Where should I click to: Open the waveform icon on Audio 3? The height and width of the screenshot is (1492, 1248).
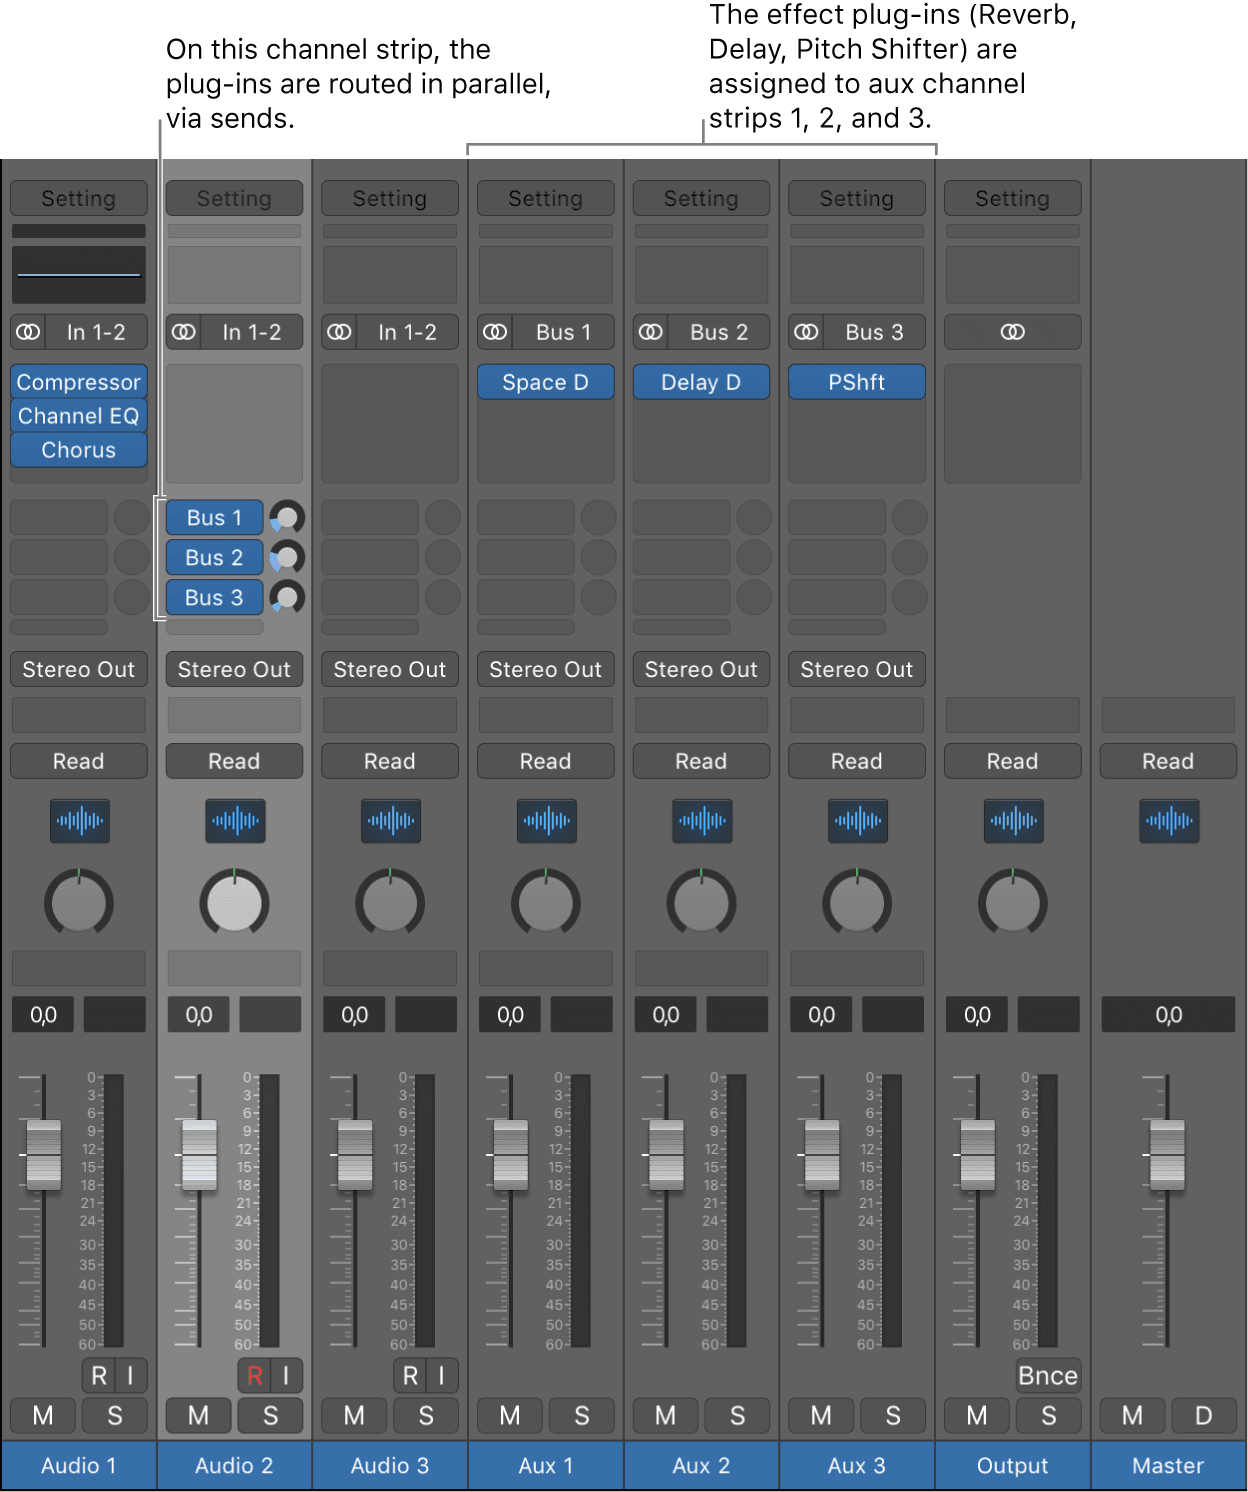[x=390, y=821]
